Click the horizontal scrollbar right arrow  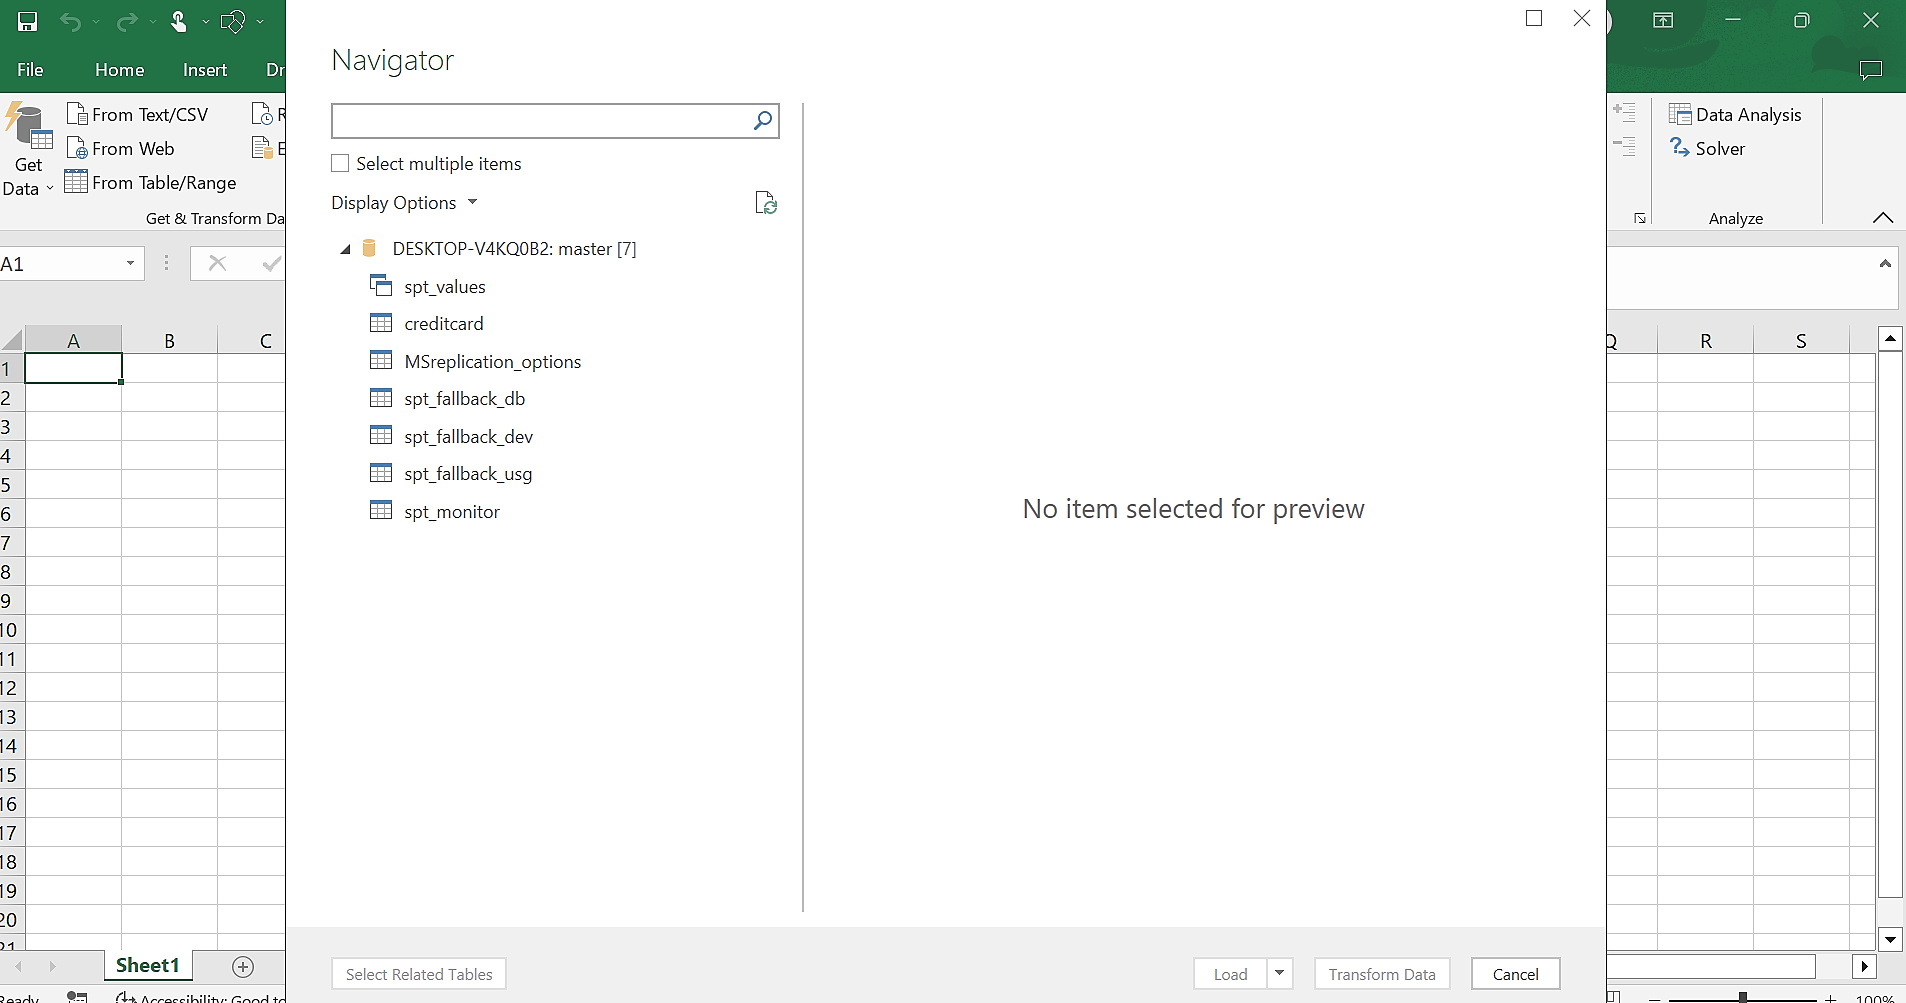(1864, 966)
